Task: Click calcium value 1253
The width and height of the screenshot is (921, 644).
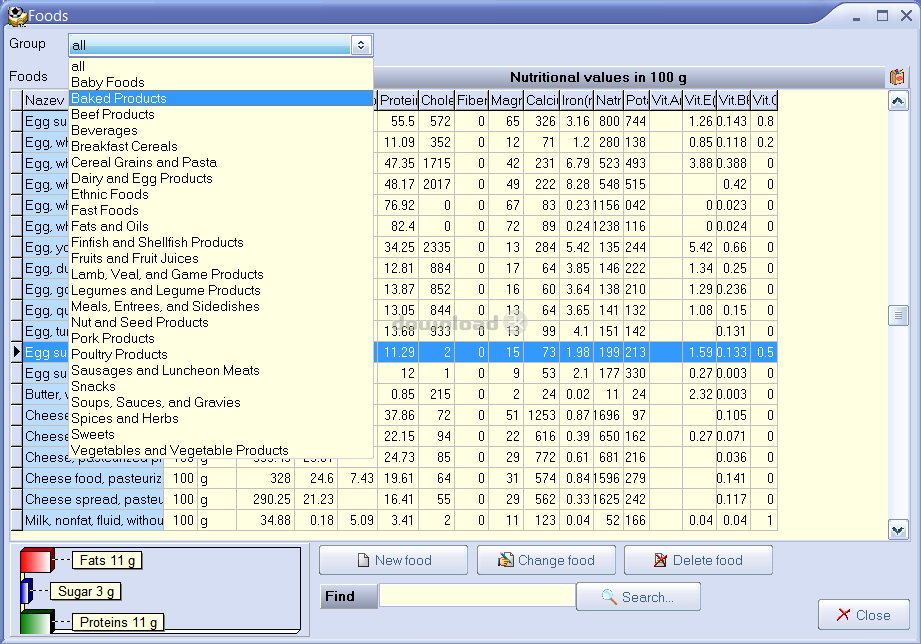Action: point(541,415)
